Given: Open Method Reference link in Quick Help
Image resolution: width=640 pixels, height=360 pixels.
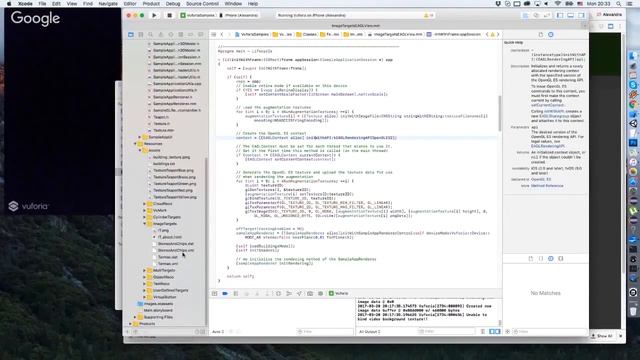Looking at the screenshot, I should 547,186.
